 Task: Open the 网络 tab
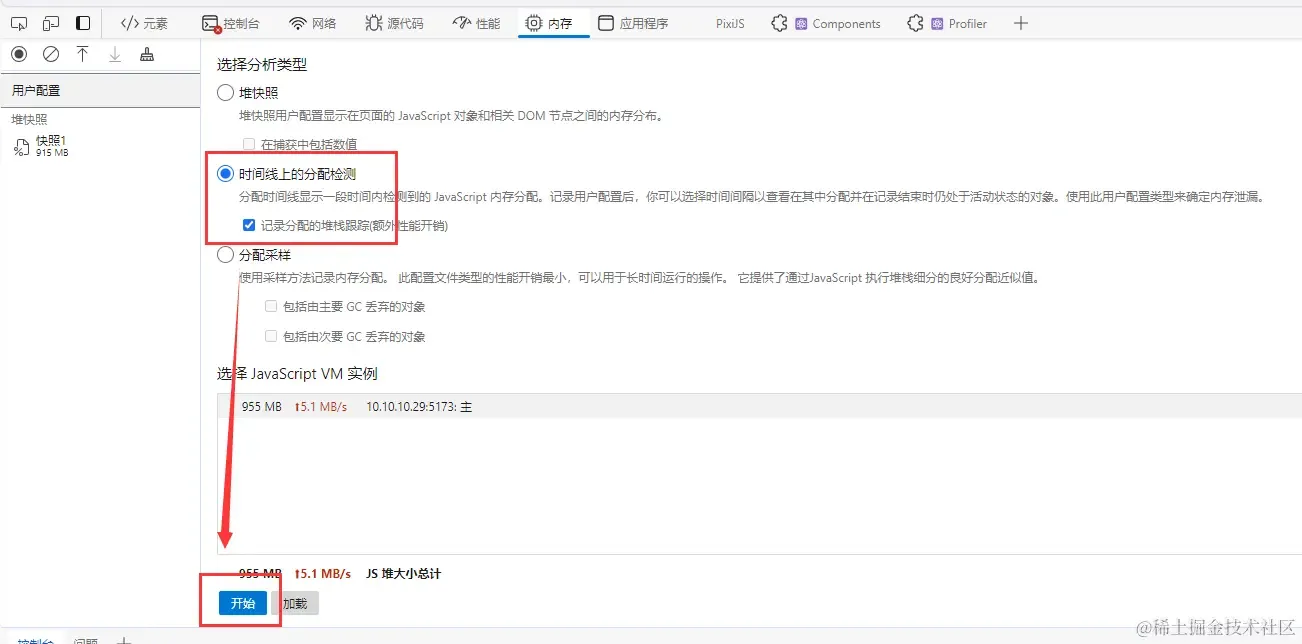click(313, 23)
